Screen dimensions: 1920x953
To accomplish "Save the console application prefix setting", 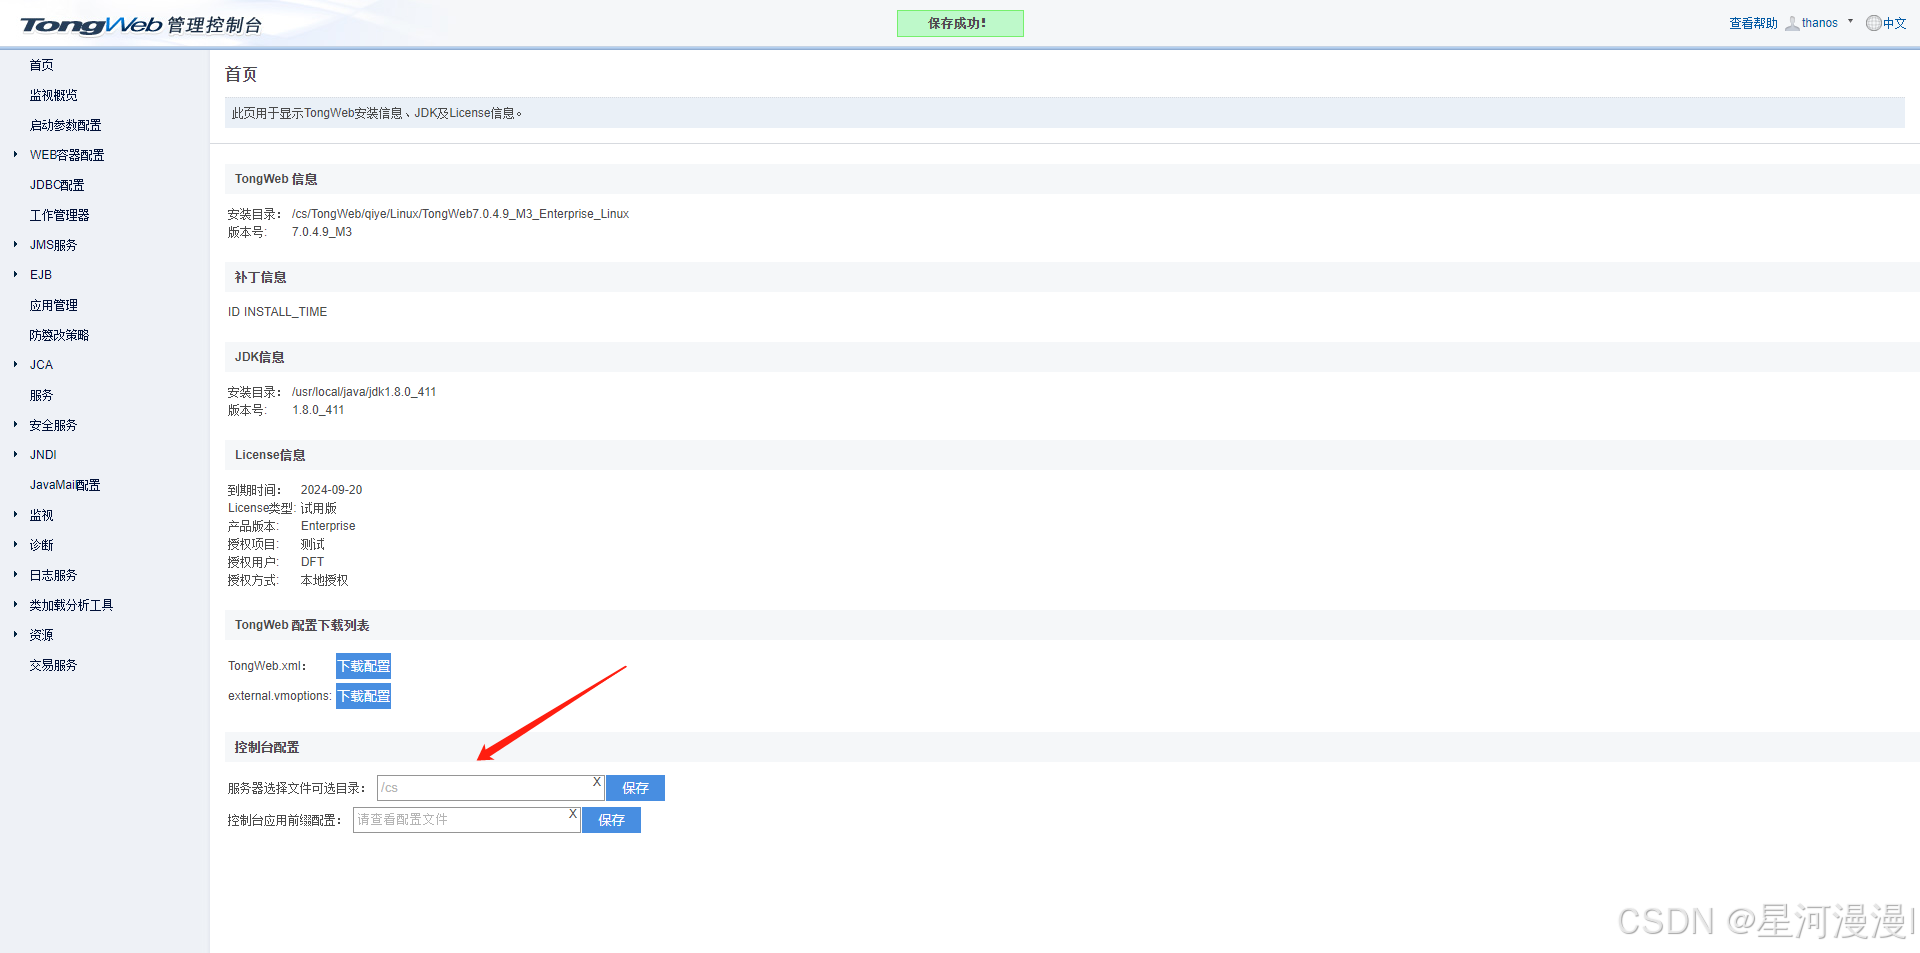I will 611,820.
